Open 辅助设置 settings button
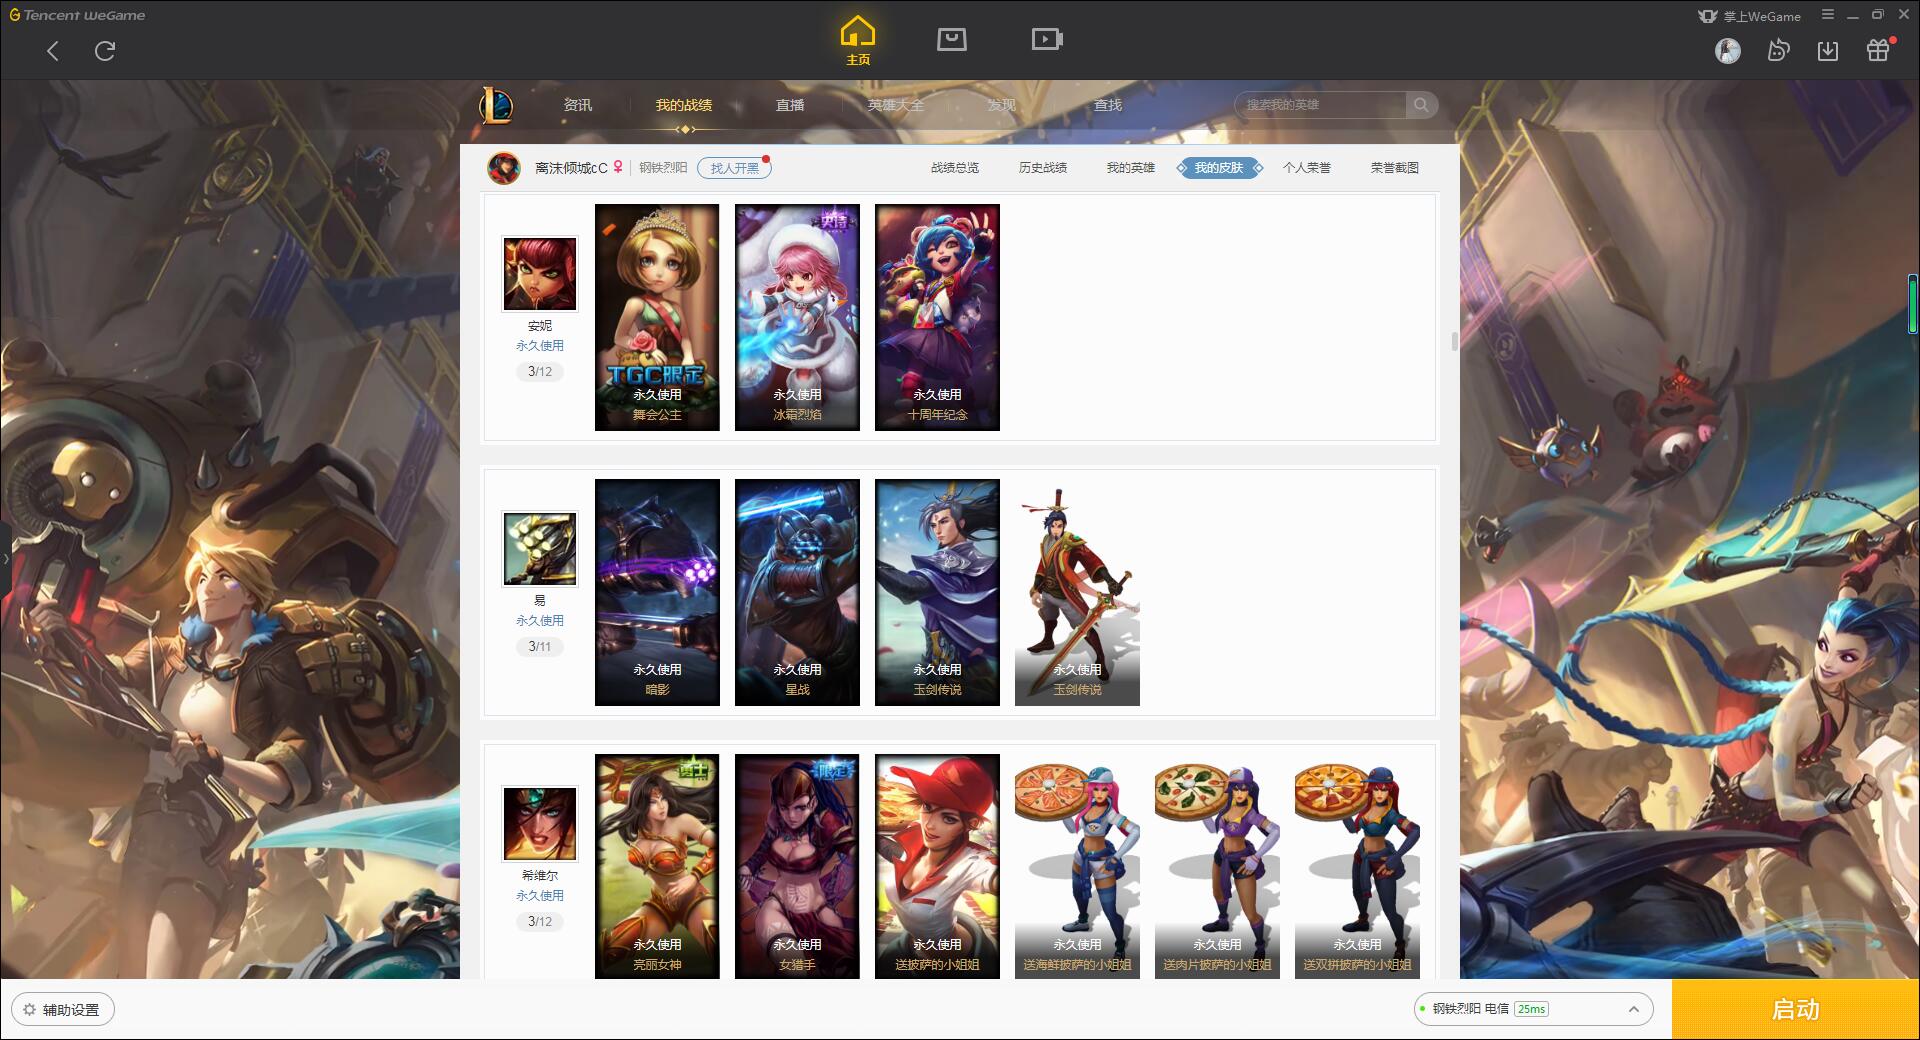Image resolution: width=1920 pixels, height=1040 pixels. (63, 1010)
